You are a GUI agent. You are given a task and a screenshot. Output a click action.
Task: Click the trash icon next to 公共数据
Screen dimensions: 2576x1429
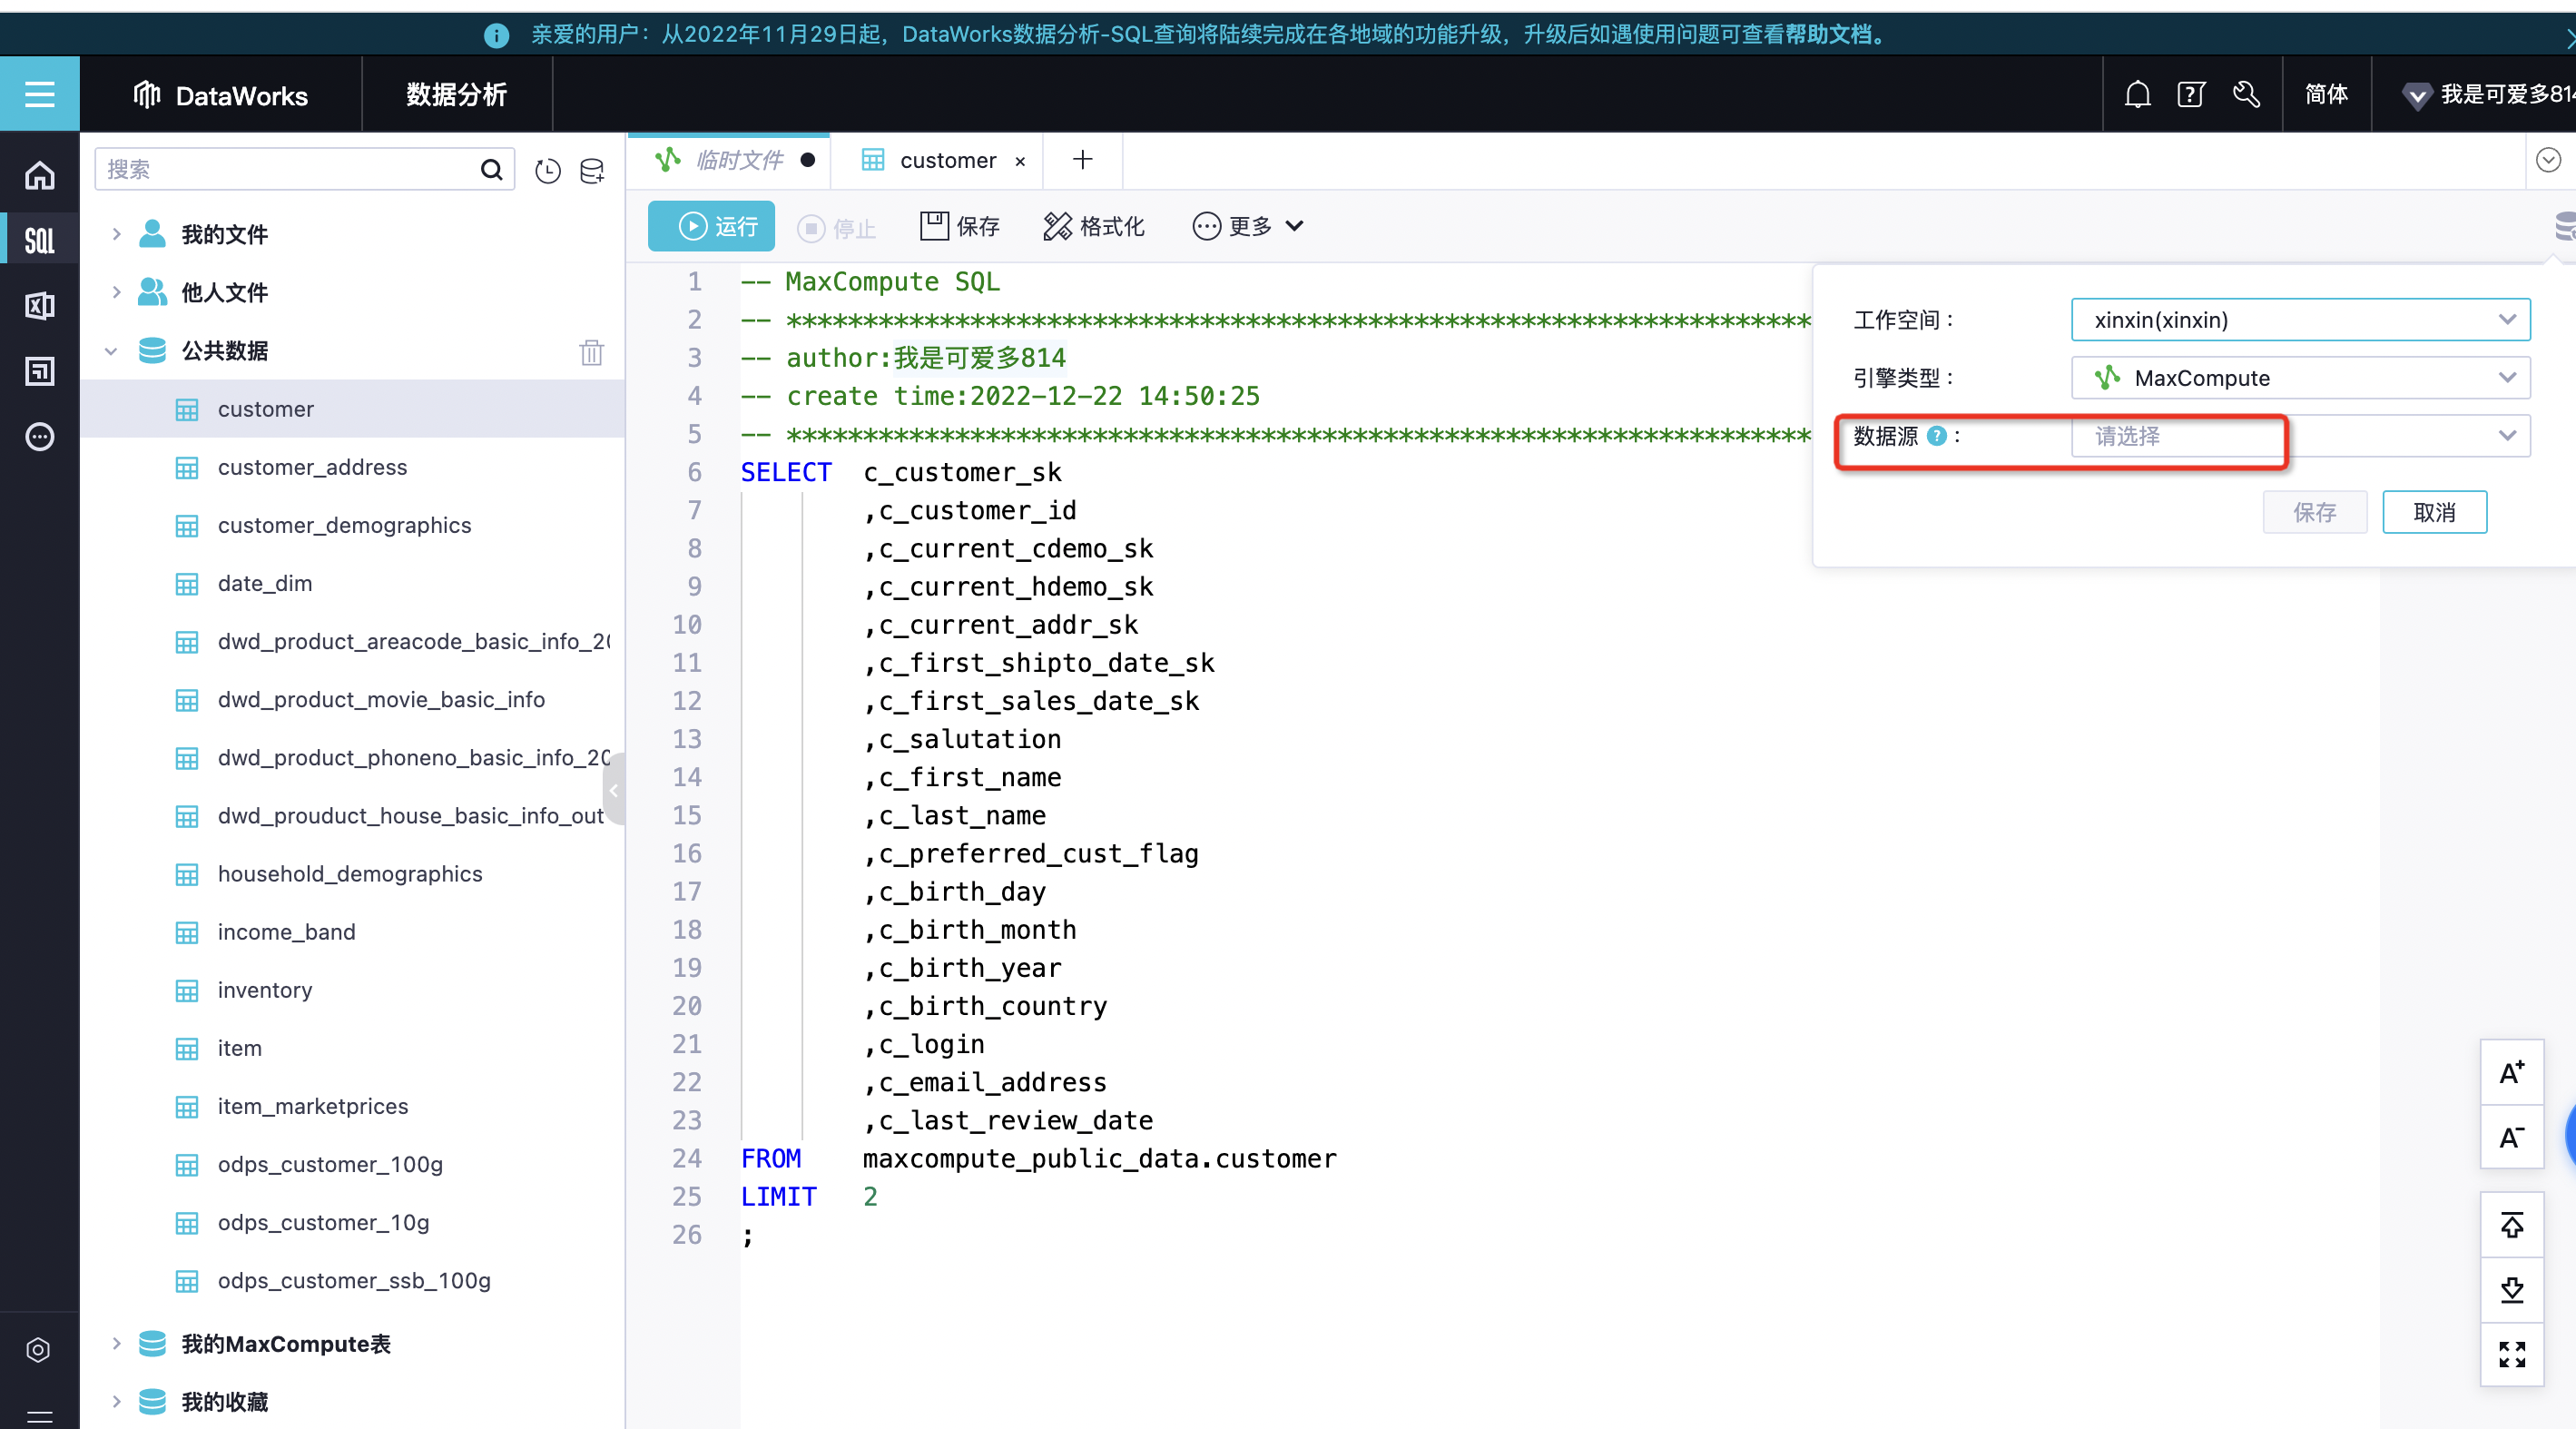point(591,351)
